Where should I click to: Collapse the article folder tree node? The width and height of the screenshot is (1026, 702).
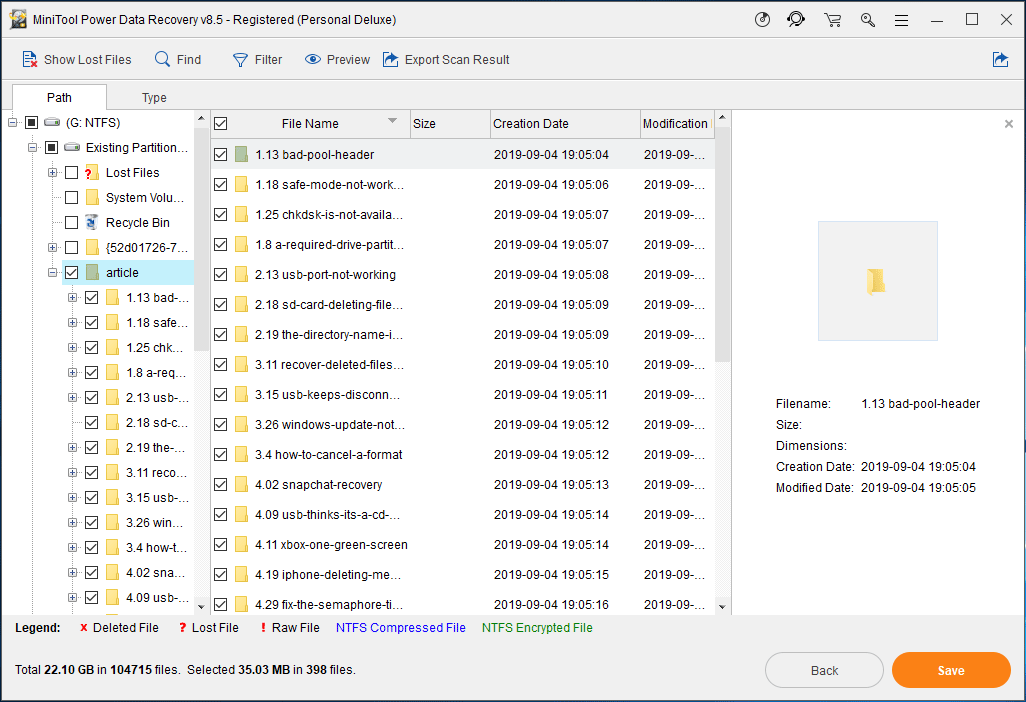click(x=52, y=273)
